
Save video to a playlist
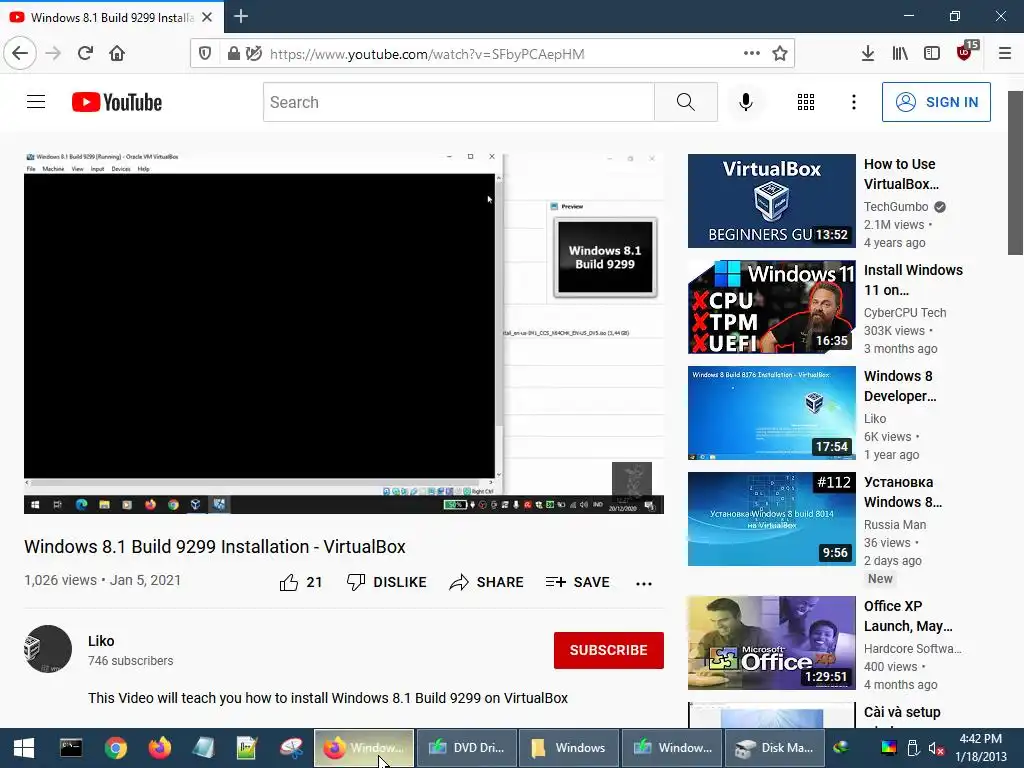click(x=578, y=582)
